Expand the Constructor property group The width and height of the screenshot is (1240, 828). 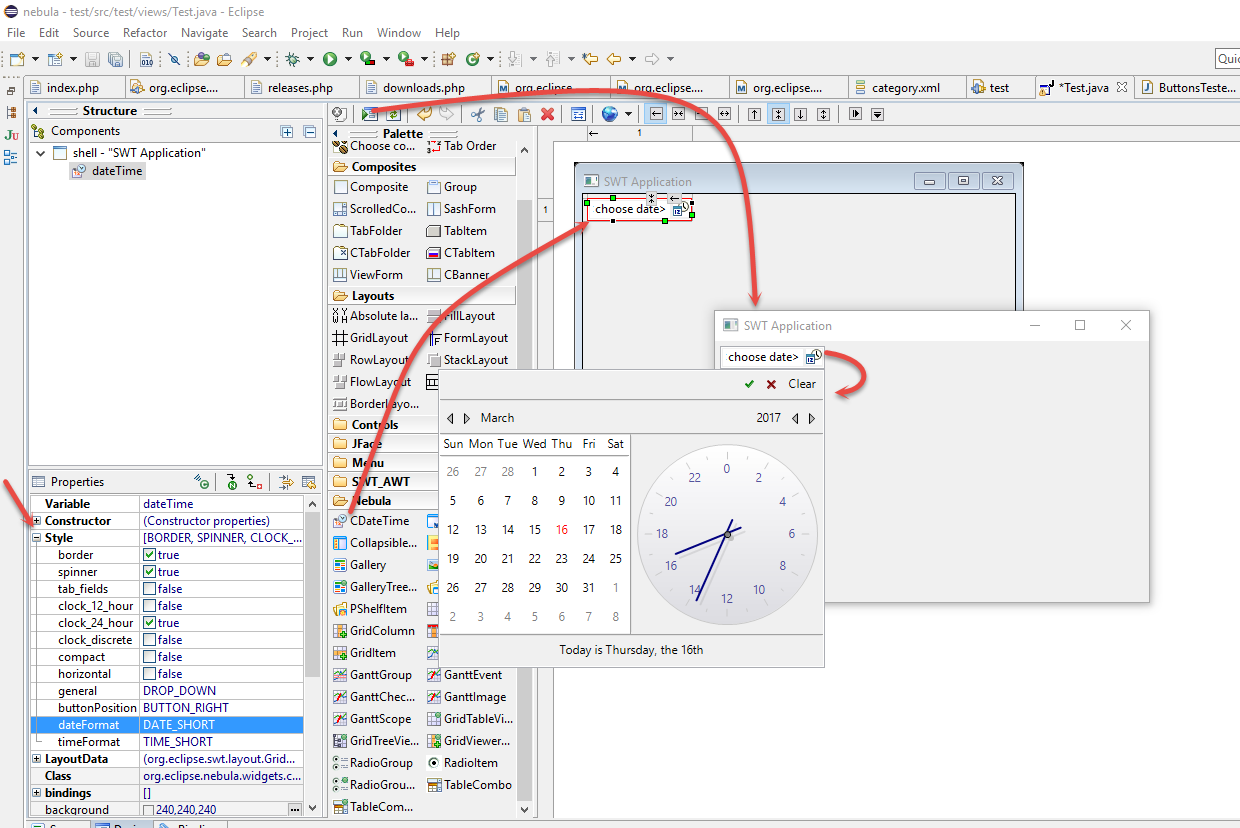(x=37, y=521)
